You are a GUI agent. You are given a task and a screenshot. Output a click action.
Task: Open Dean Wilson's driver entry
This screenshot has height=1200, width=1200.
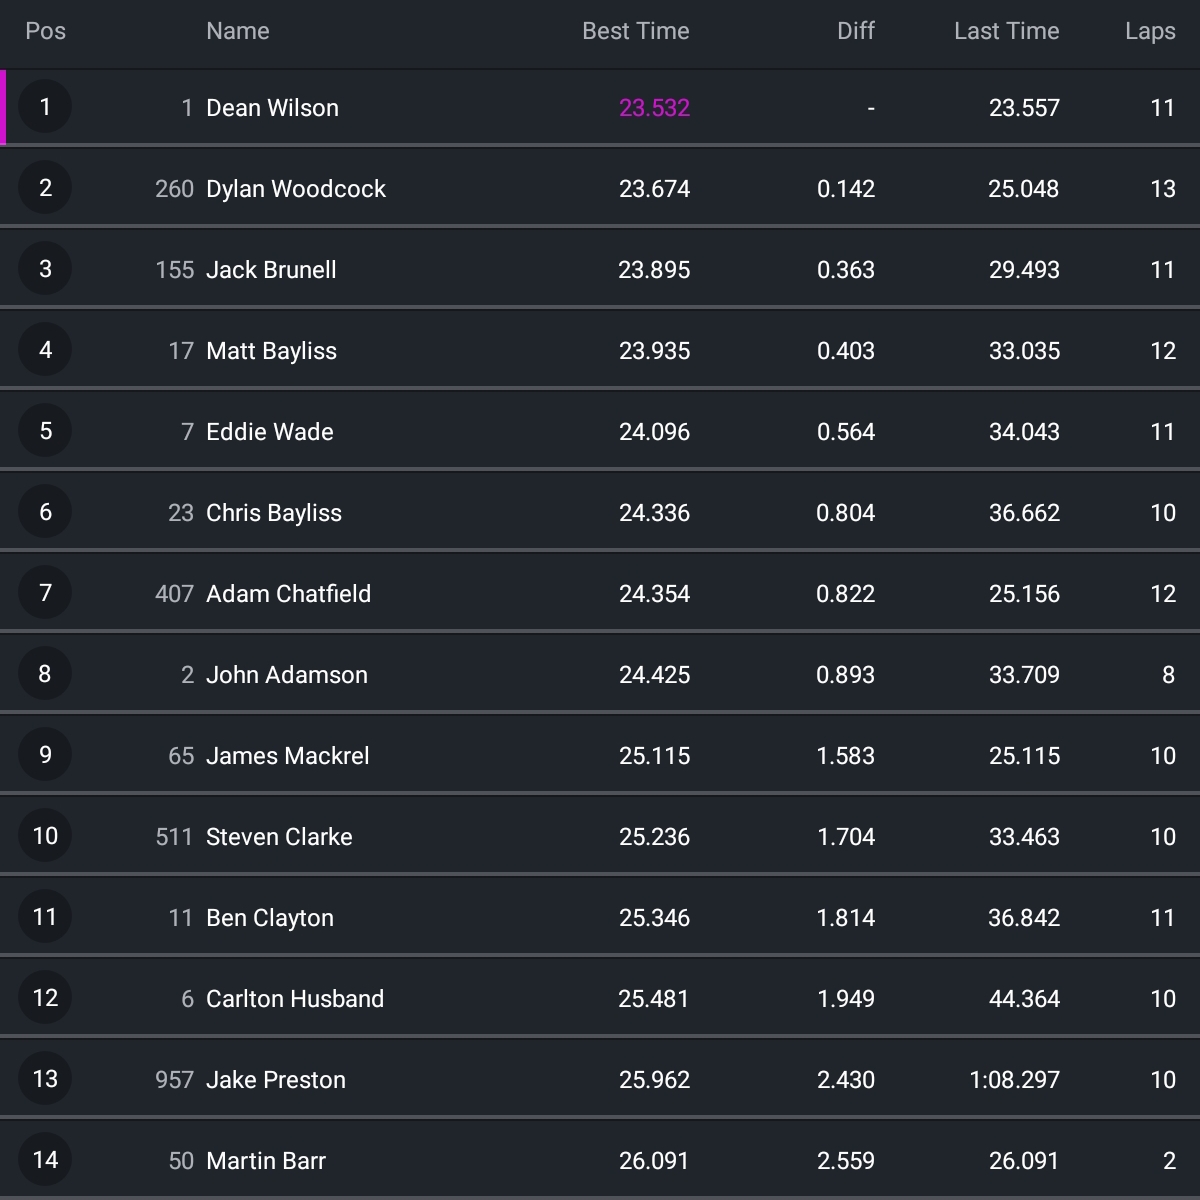coord(272,108)
